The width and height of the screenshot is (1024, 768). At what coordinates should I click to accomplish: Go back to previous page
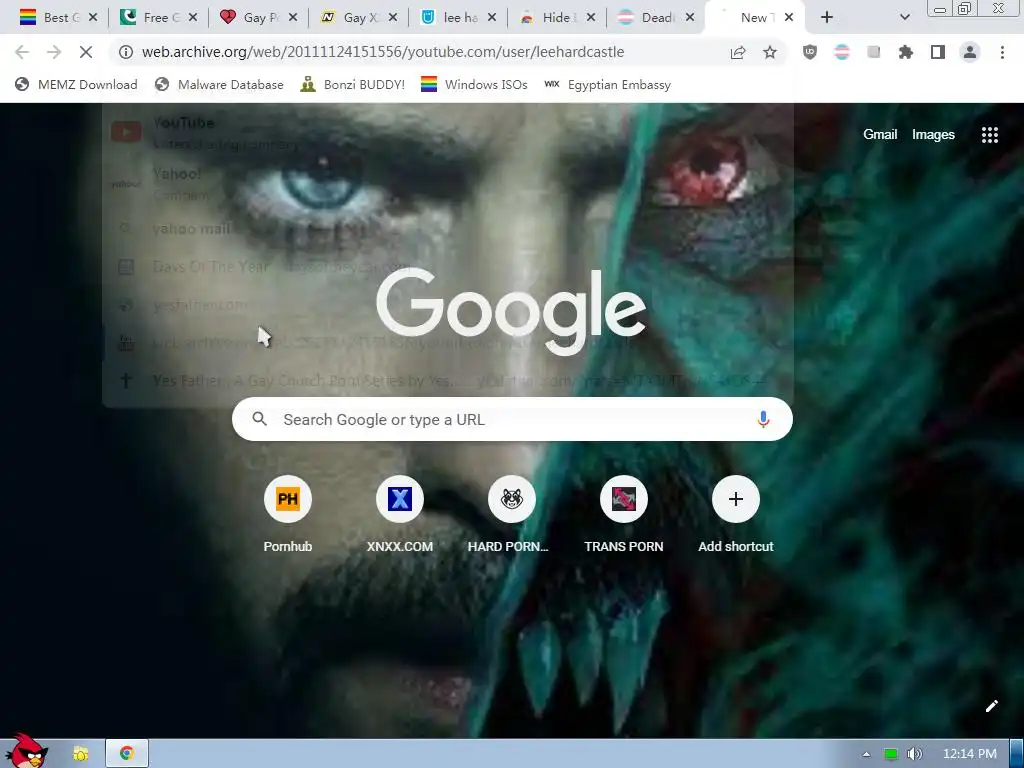click(x=22, y=52)
